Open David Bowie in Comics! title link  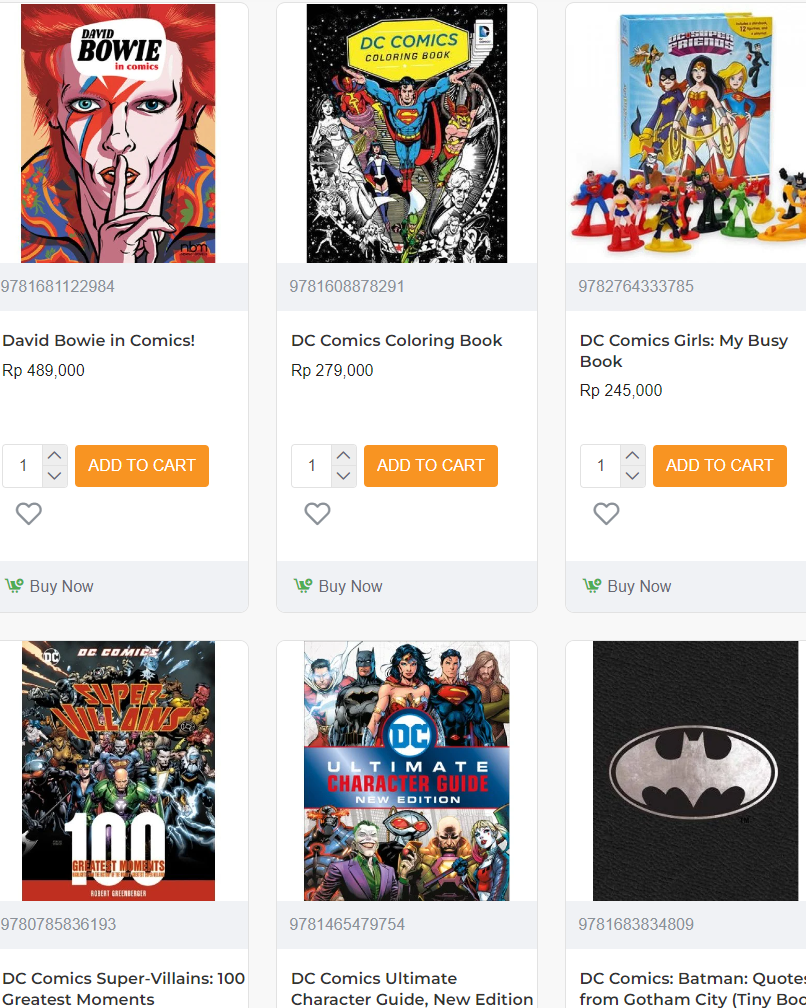[99, 341]
